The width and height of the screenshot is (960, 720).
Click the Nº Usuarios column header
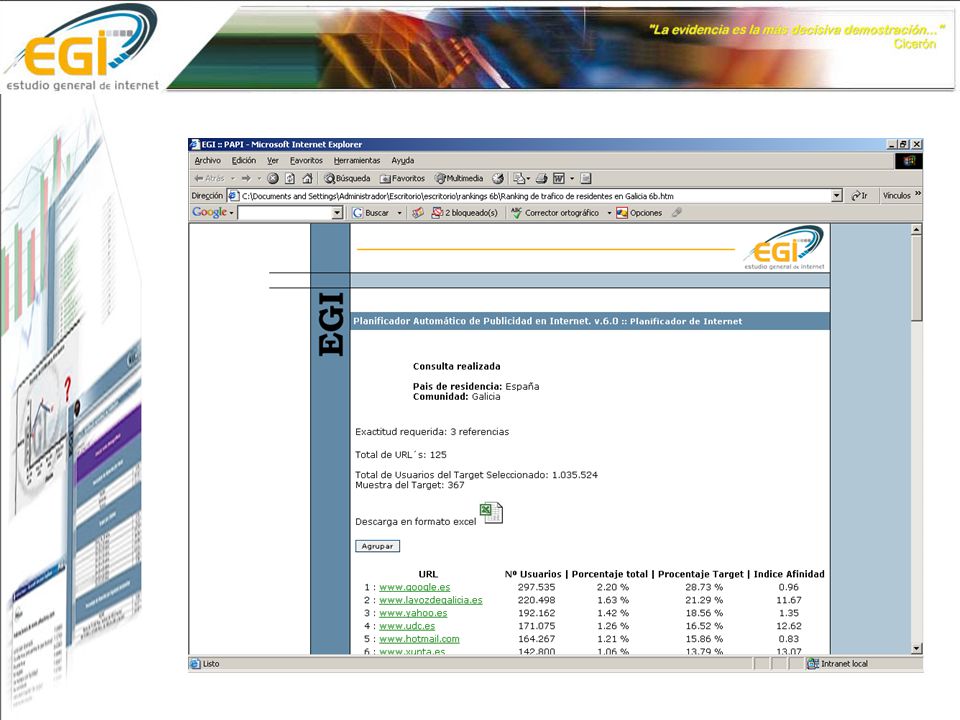pos(533,574)
